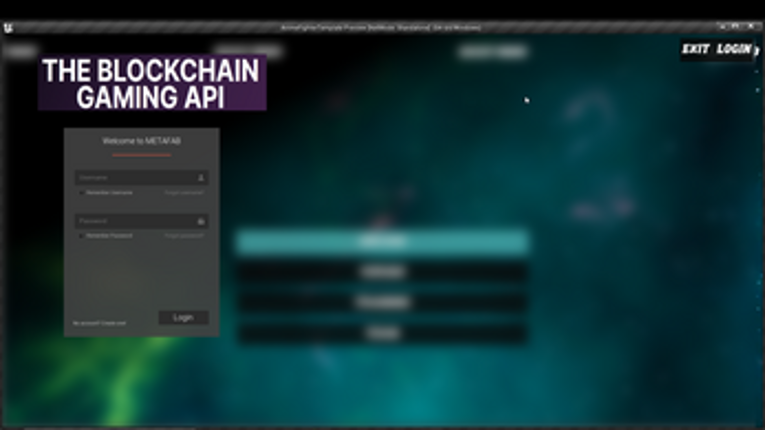Image resolution: width=765 pixels, height=430 pixels.
Task: Click the Username input field
Action: pos(141,178)
